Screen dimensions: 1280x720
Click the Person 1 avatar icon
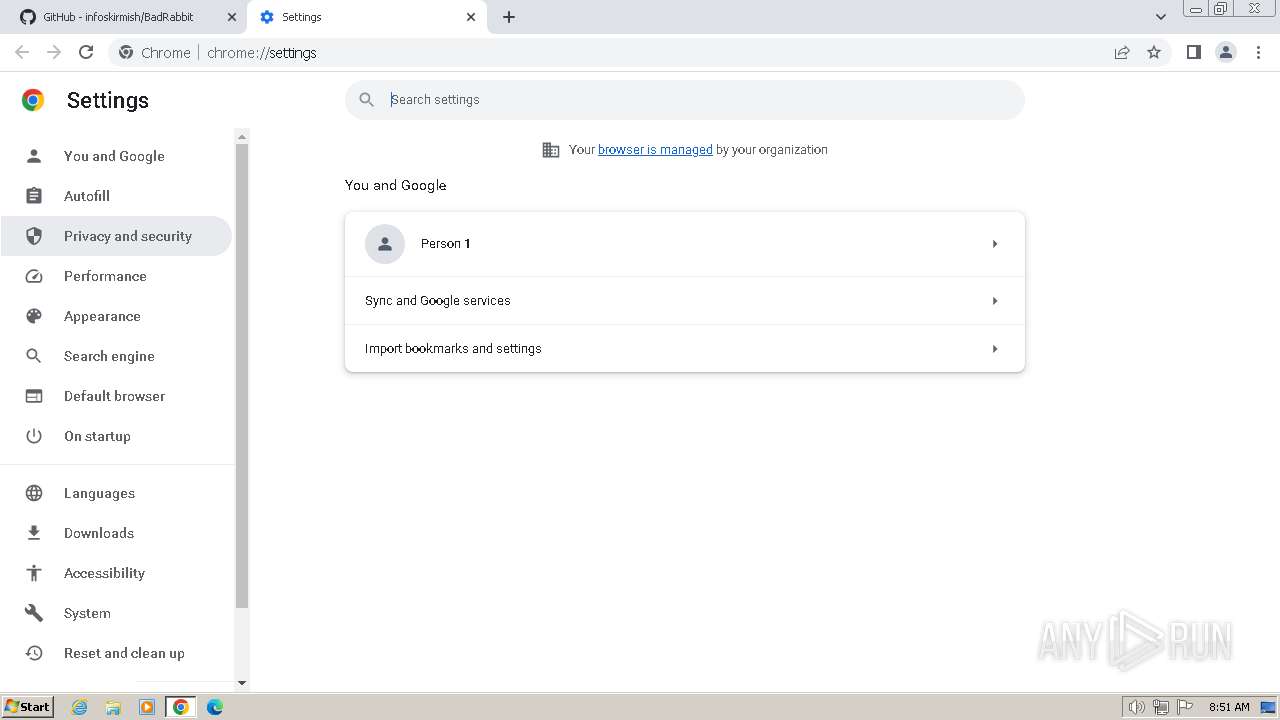click(x=385, y=244)
